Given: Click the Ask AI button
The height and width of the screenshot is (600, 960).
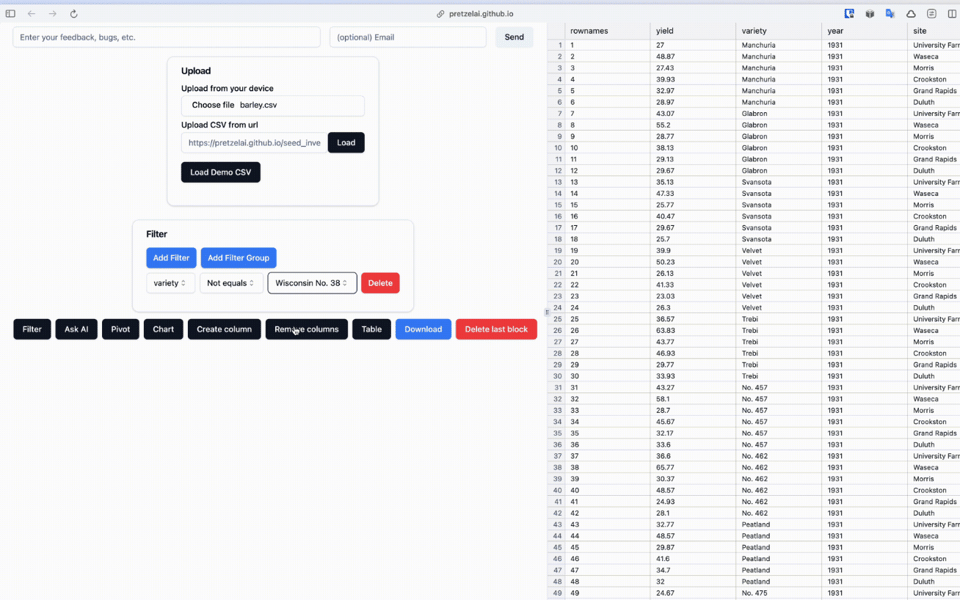Looking at the screenshot, I should pyautogui.click(x=76, y=329).
